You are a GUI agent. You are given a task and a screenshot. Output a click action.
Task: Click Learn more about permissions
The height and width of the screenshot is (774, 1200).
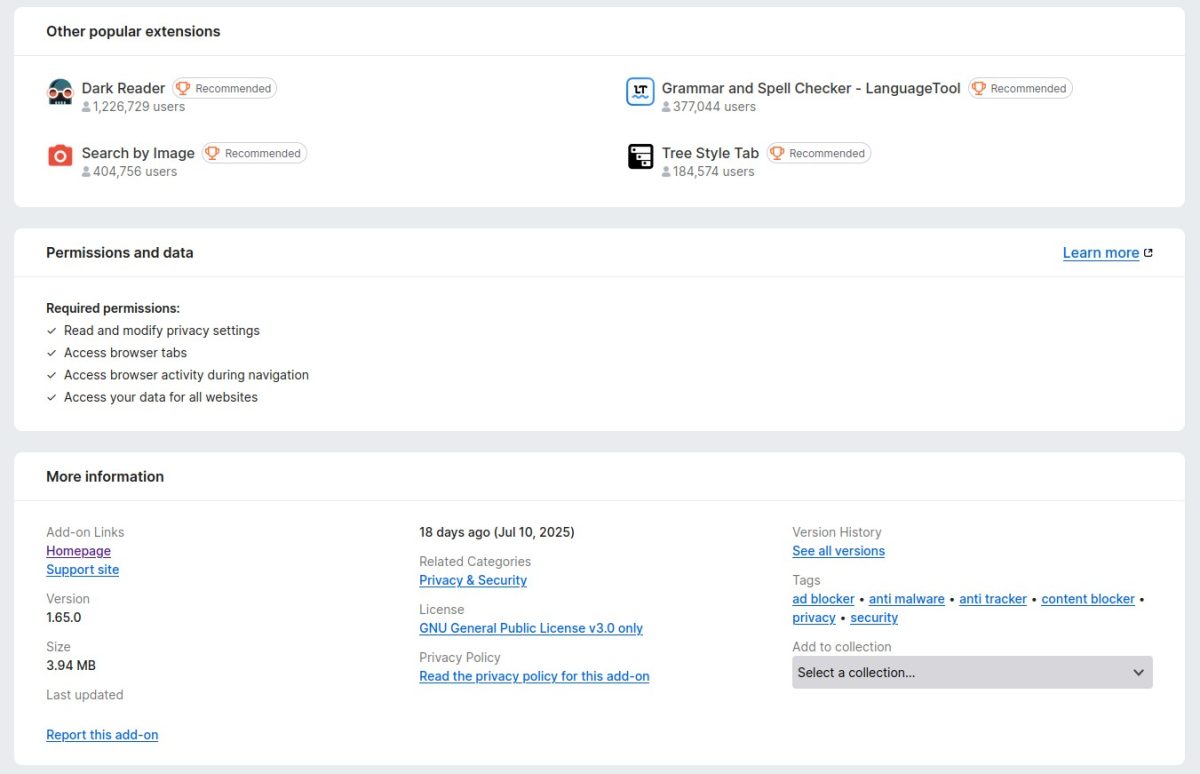pos(1100,252)
